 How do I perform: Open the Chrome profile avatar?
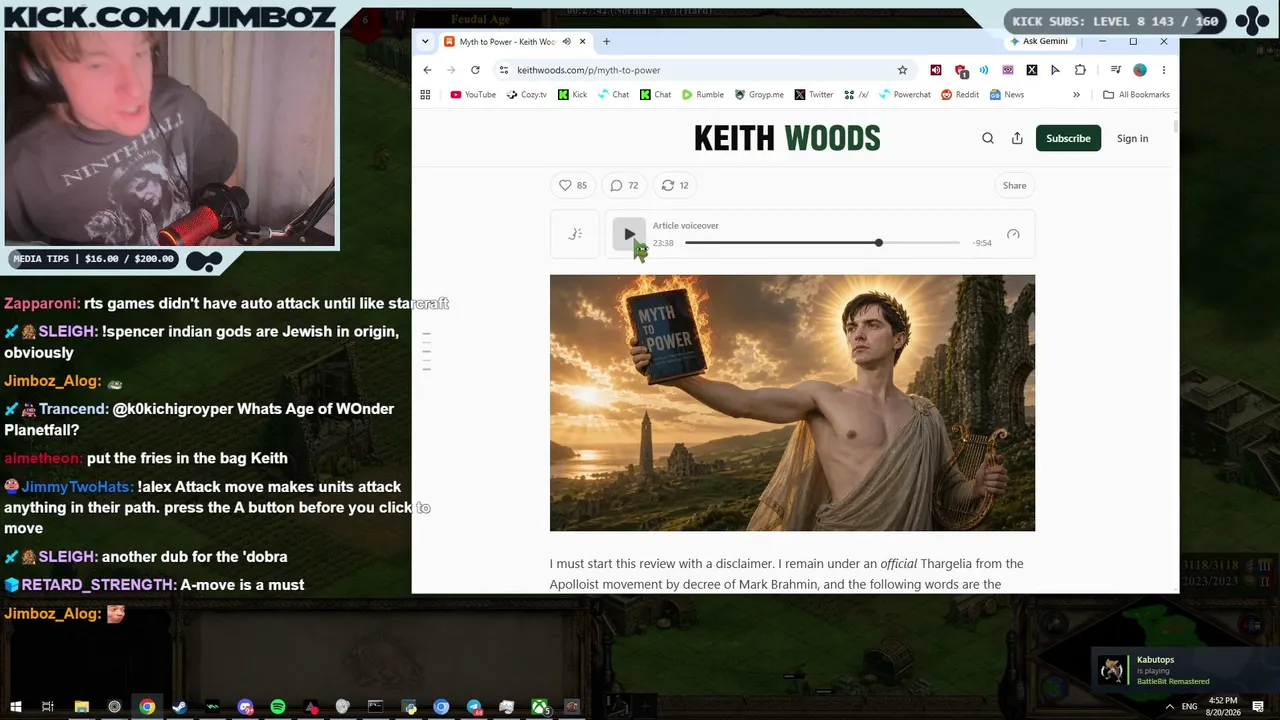pyautogui.click(x=1140, y=70)
